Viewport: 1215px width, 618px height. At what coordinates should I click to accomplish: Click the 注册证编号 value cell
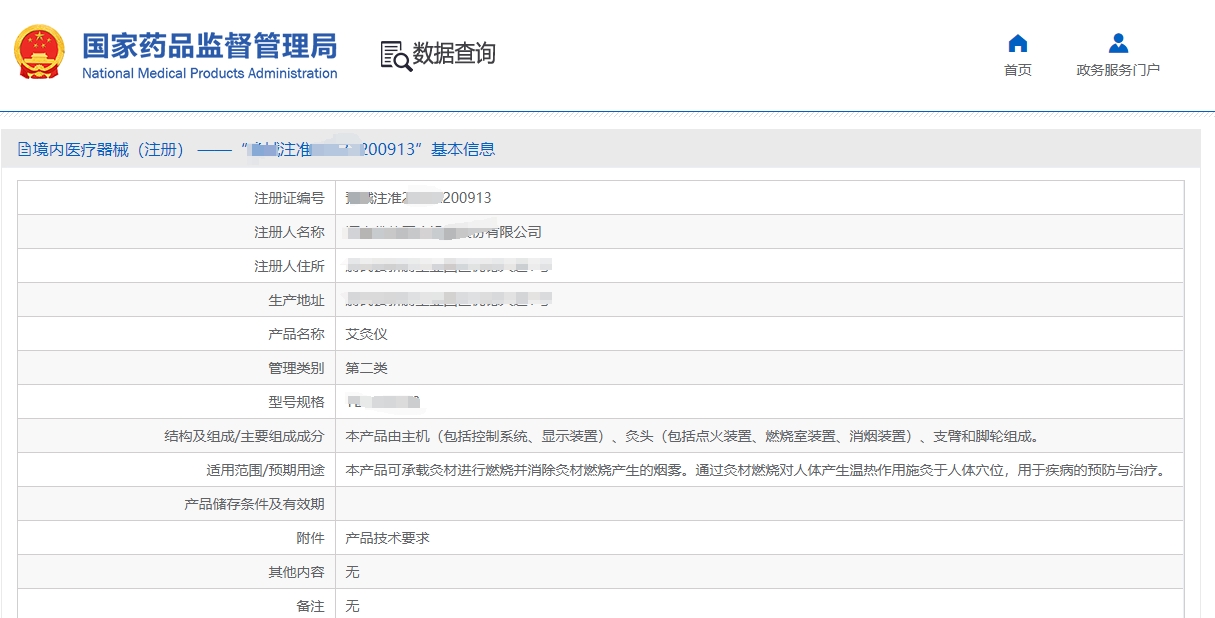pos(419,198)
